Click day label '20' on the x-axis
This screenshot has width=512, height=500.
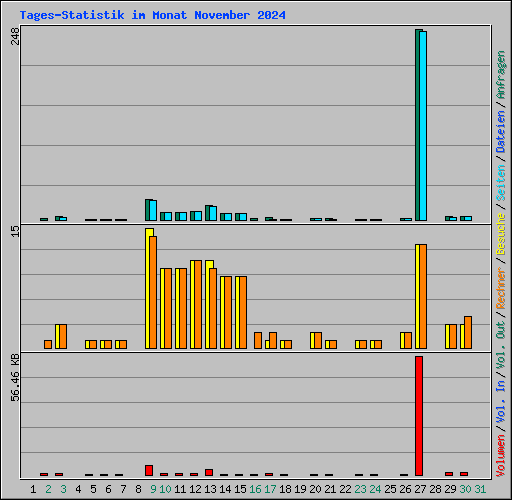(x=315, y=489)
